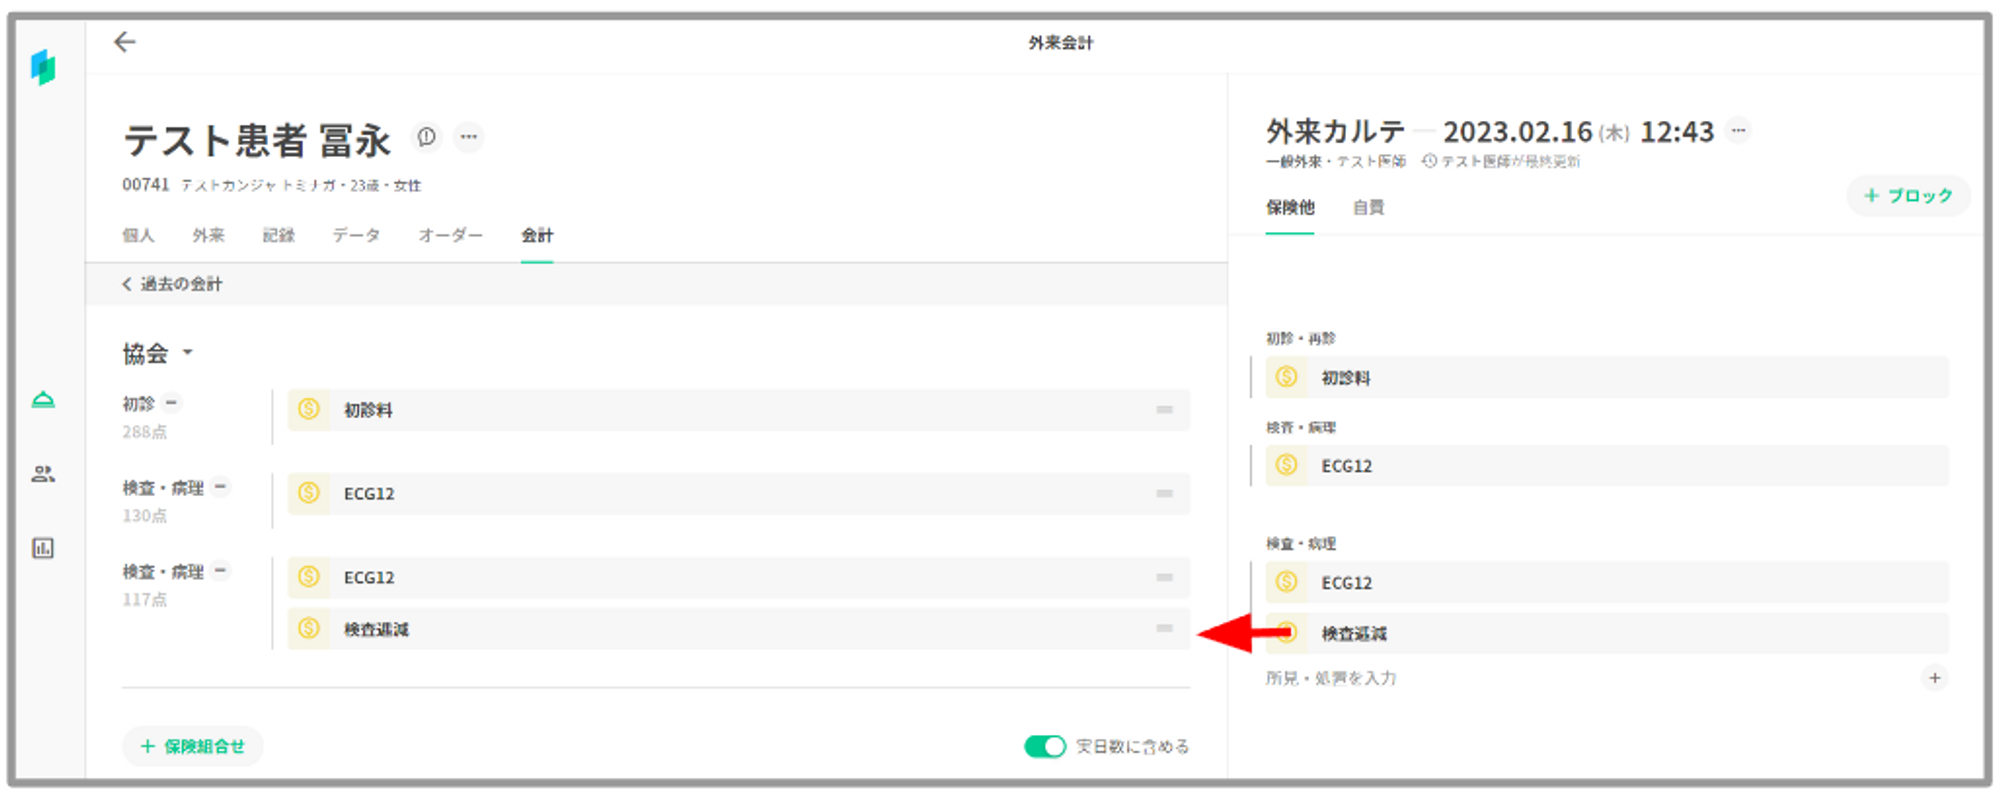The image size is (2000, 795).
Task: Click the 288点 points value under 初診
Action: point(145,432)
